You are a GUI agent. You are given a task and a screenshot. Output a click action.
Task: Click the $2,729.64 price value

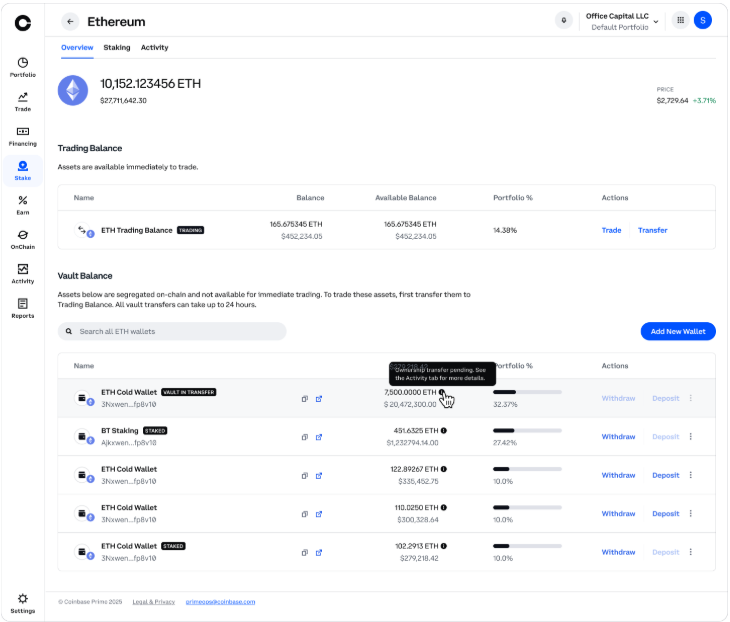(x=672, y=100)
